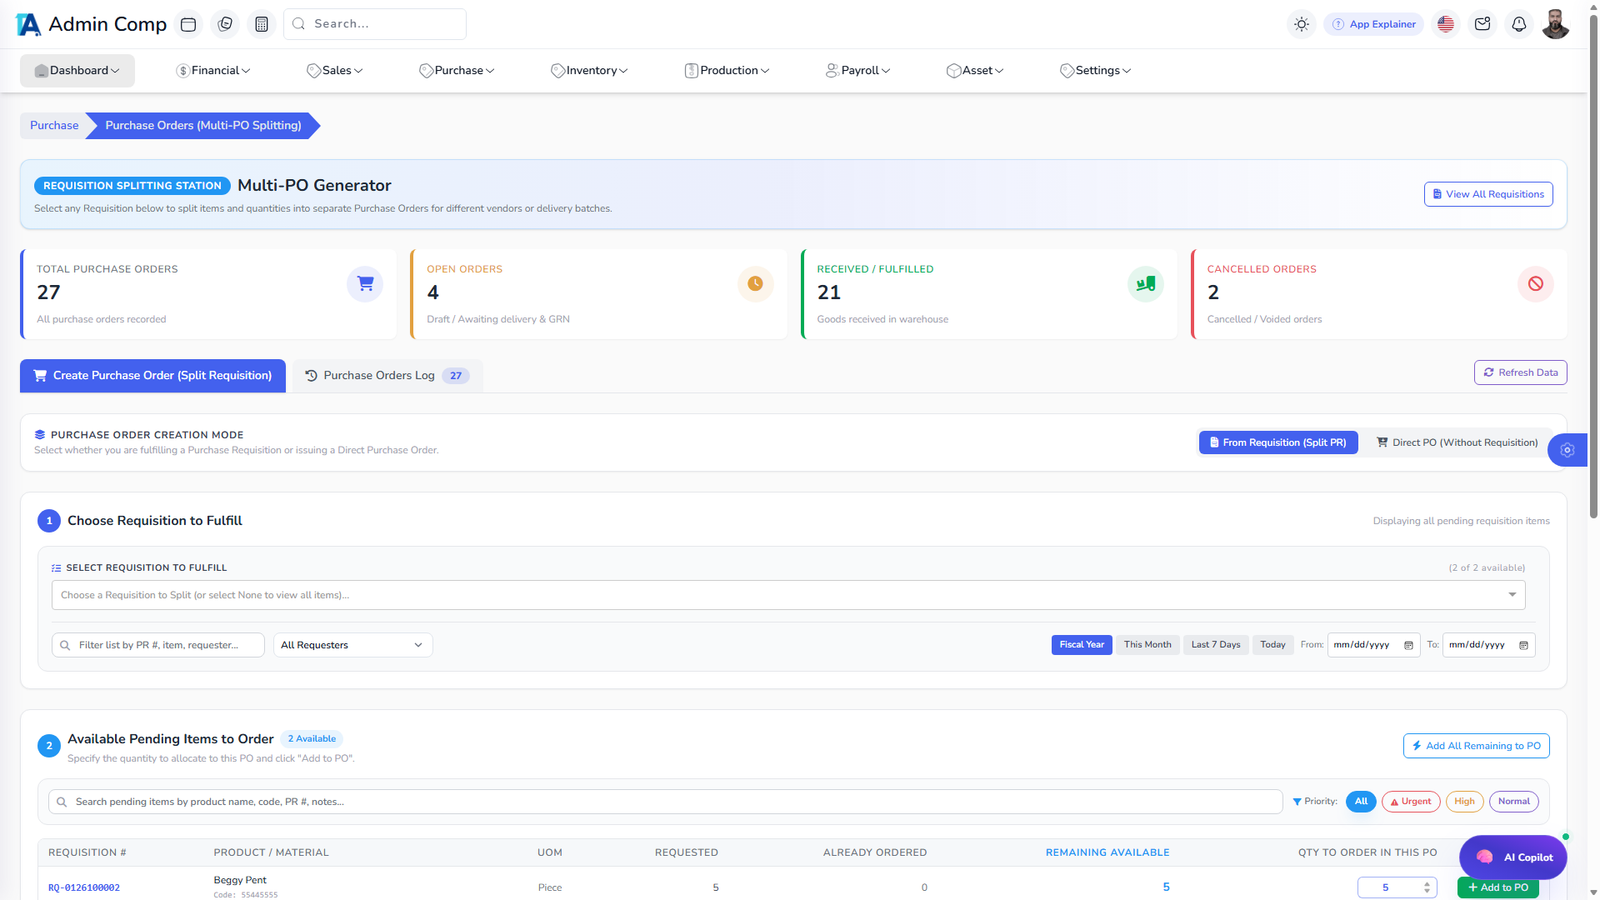Open the user profile avatar
This screenshot has height=900, width=1600.
tap(1555, 24)
